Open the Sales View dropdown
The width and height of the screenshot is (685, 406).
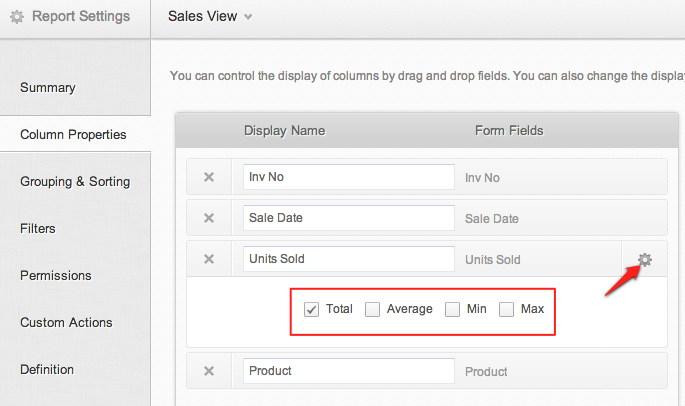click(210, 17)
